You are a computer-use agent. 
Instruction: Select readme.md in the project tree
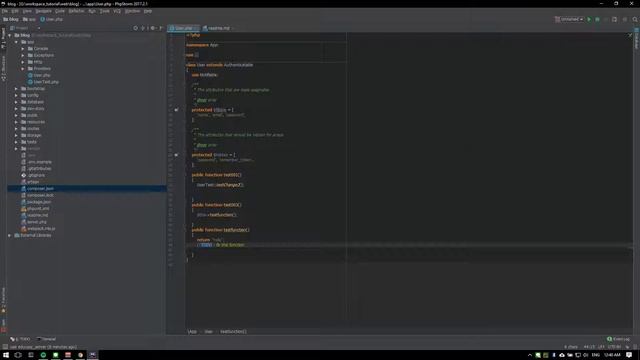point(34,215)
